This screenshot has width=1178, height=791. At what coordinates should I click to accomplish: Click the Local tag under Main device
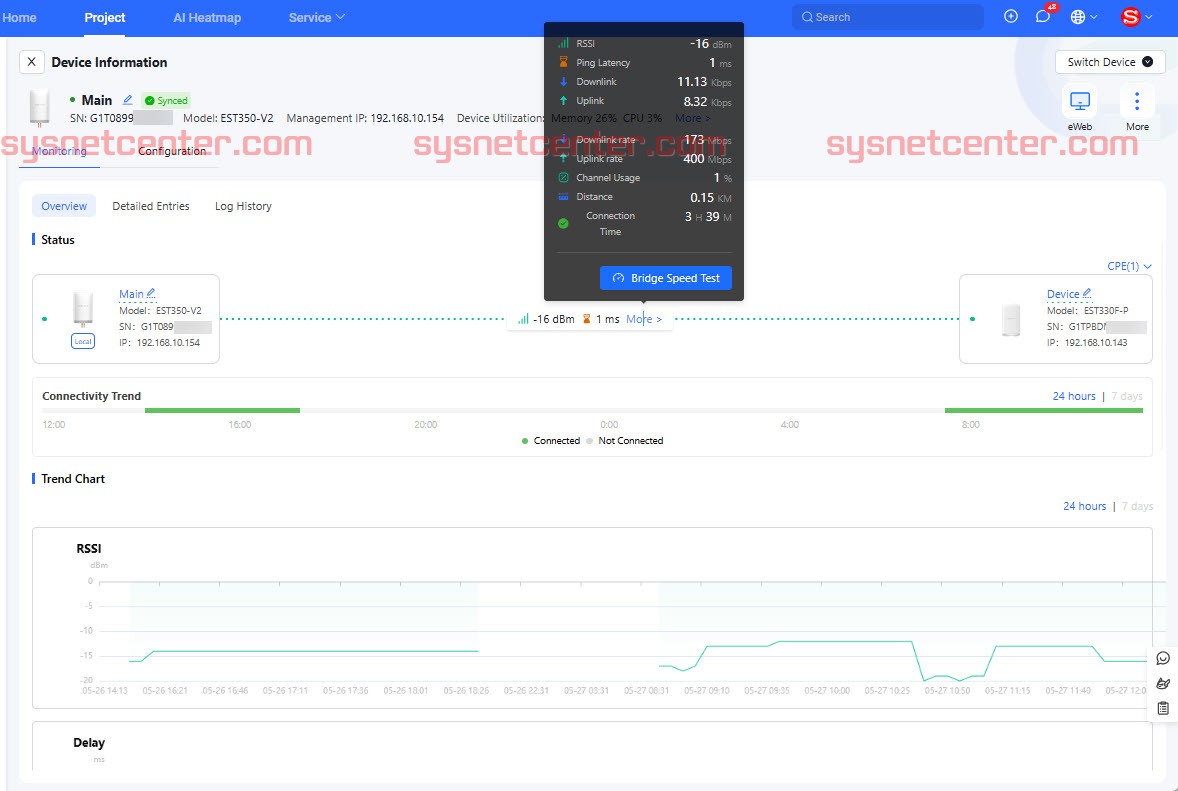[83, 341]
